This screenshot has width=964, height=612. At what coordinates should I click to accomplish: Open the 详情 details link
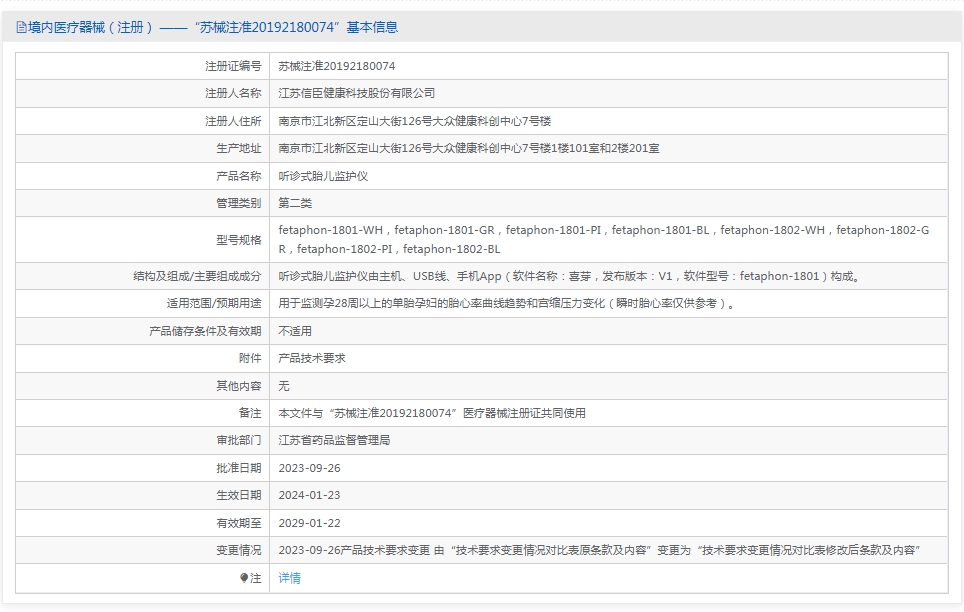[290, 578]
